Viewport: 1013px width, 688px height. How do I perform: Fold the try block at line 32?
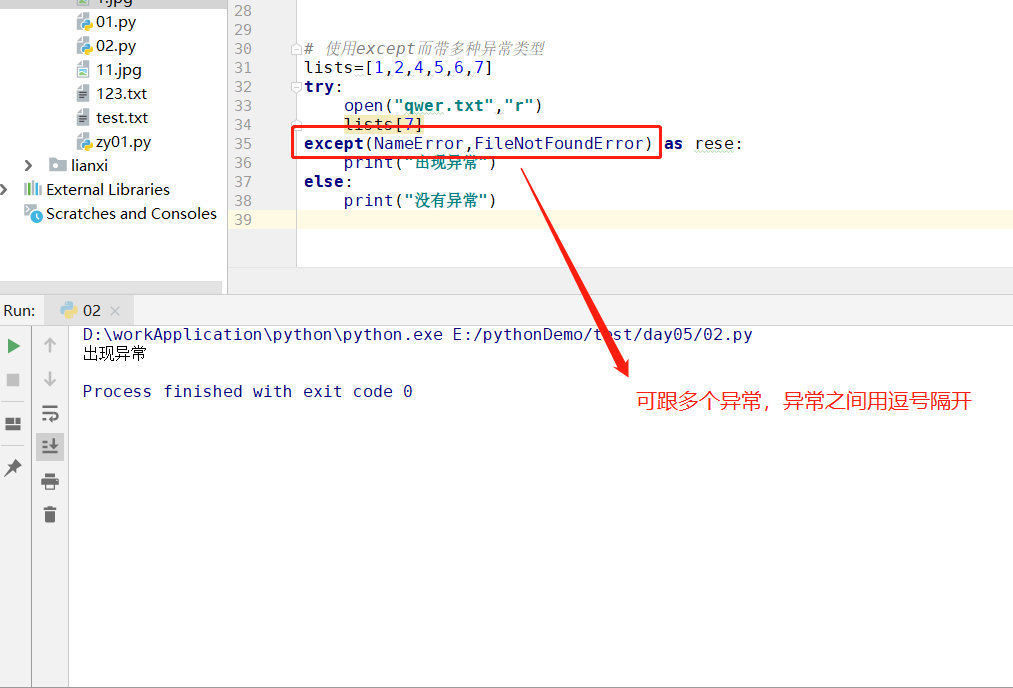tap(297, 87)
